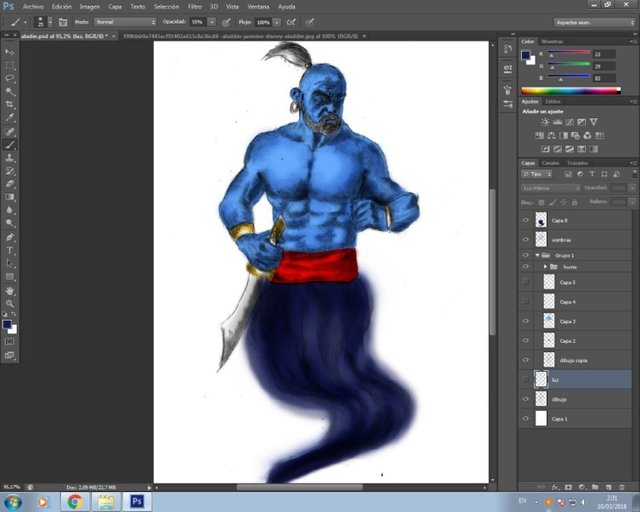Screen dimensions: 640x512
Task: Hide the Capa 1 layer
Action: coord(526,419)
